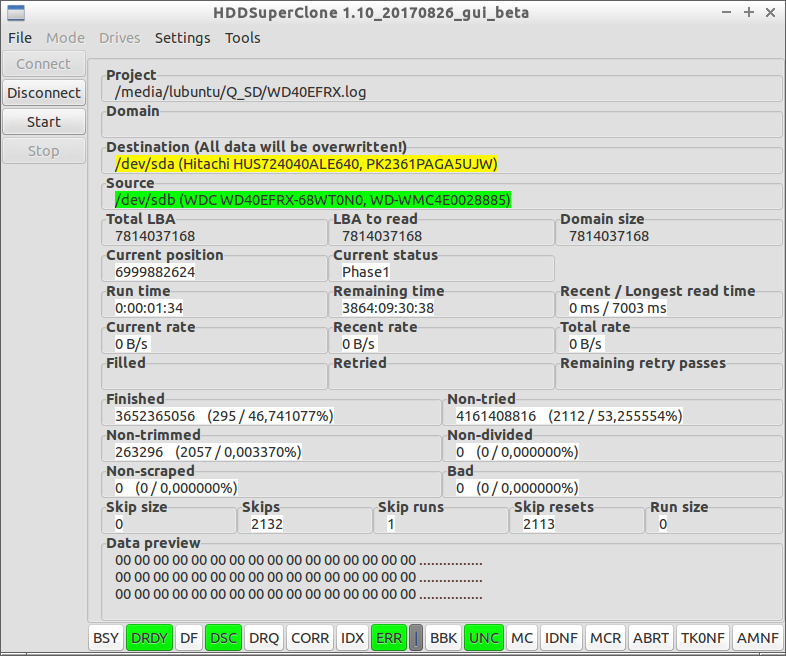
Task: Click the 0 ms / 7003 ms read time
Action: pos(618,308)
